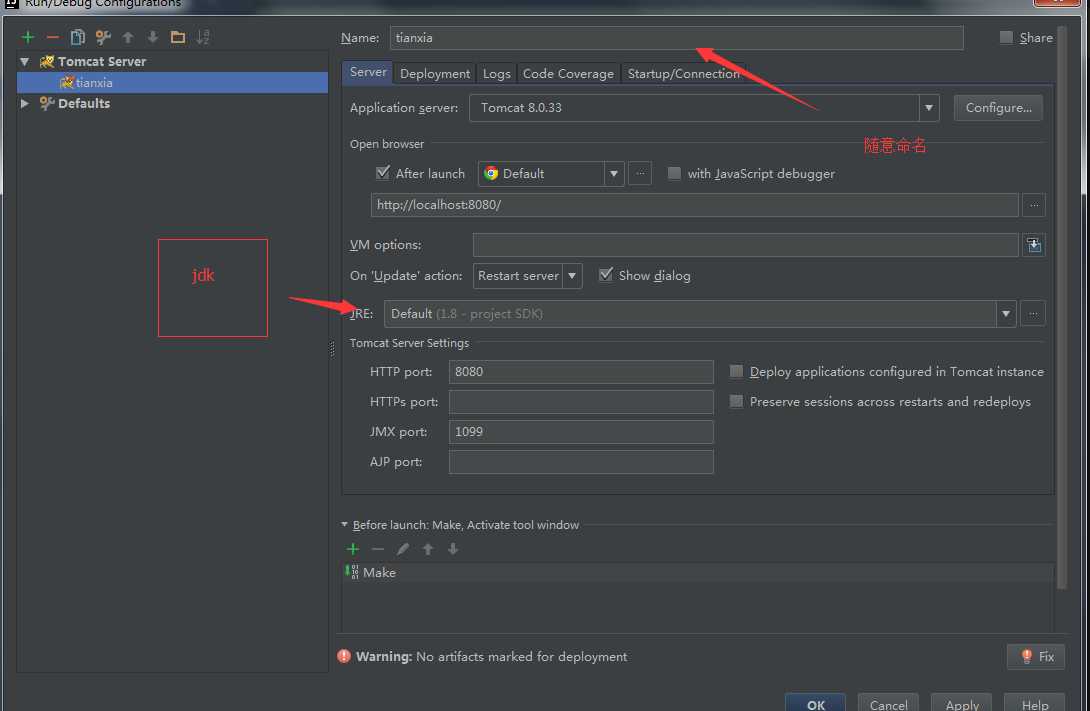Viewport: 1090px width, 711px height.
Task: Open the Default browser dropdown
Action: pos(614,173)
